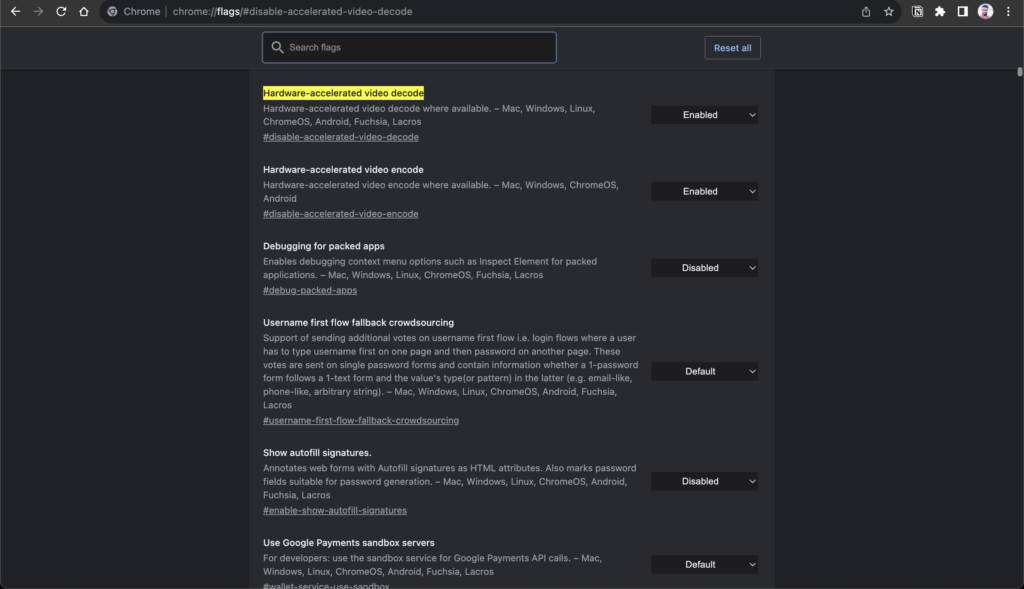Viewport: 1024px width, 589px height.
Task: Enable Debugging for packed apps
Action: coord(703,267)
